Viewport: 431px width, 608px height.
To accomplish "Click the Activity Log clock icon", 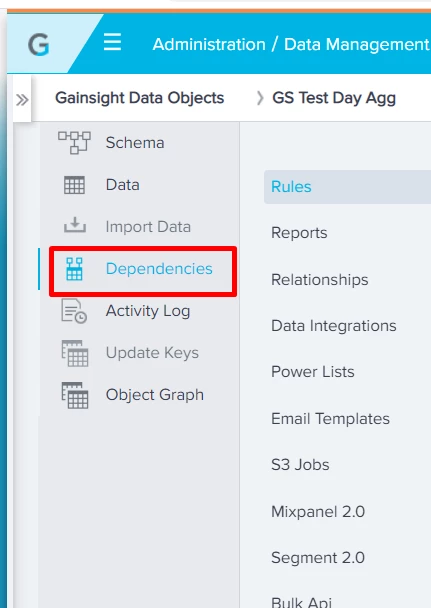I will pos(74,311).
